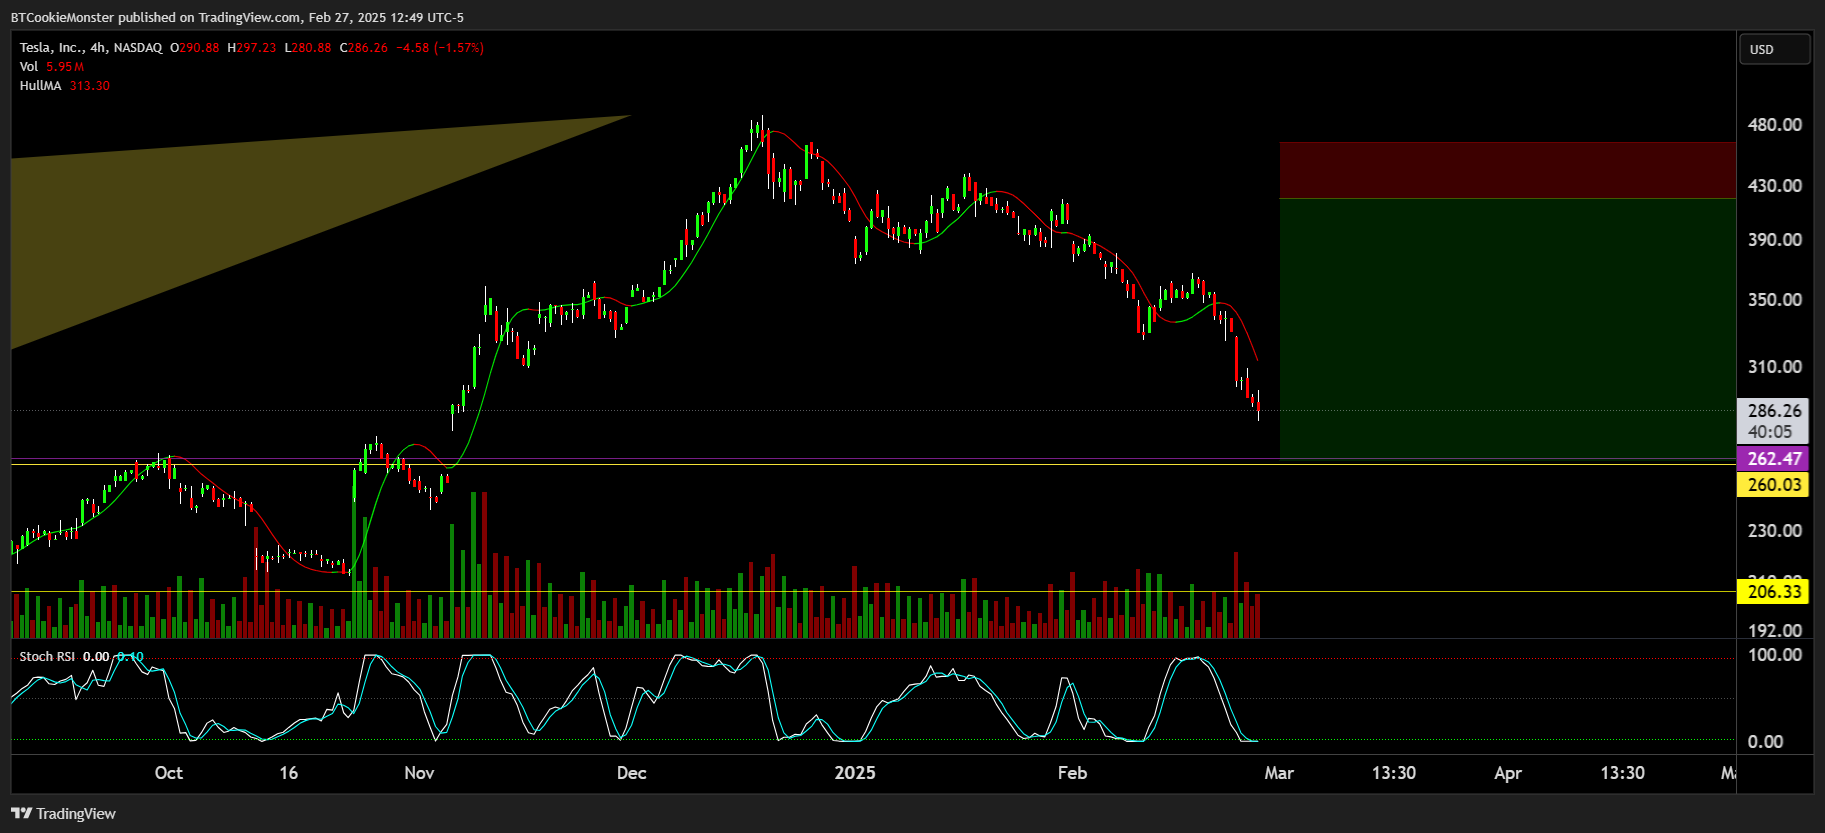The height and width of the screenshot is (833, 1825).
Task: Select the green profit zone of position drawing
Action: 1507,328
